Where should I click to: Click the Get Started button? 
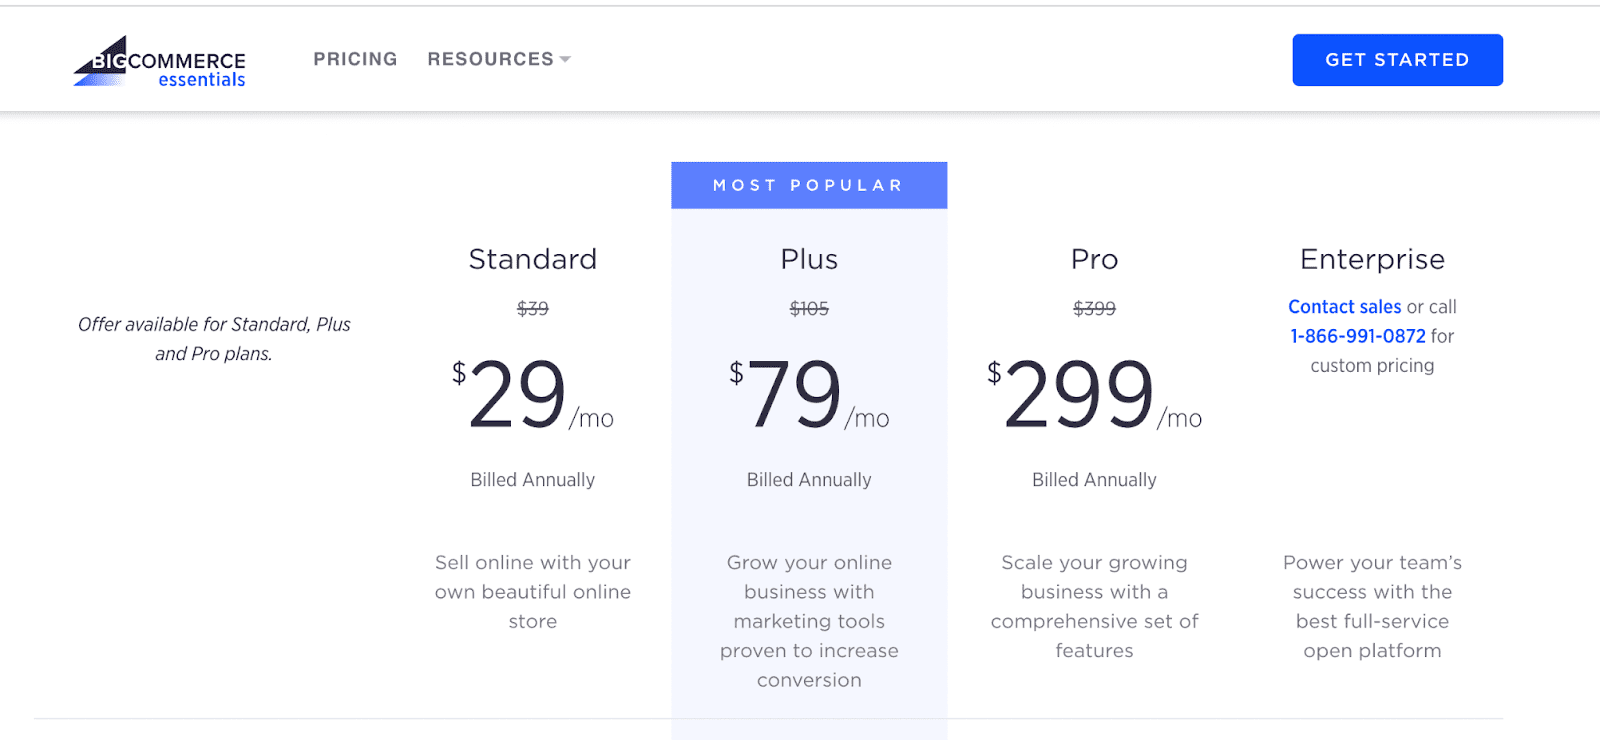click(x=1397, y=59)
